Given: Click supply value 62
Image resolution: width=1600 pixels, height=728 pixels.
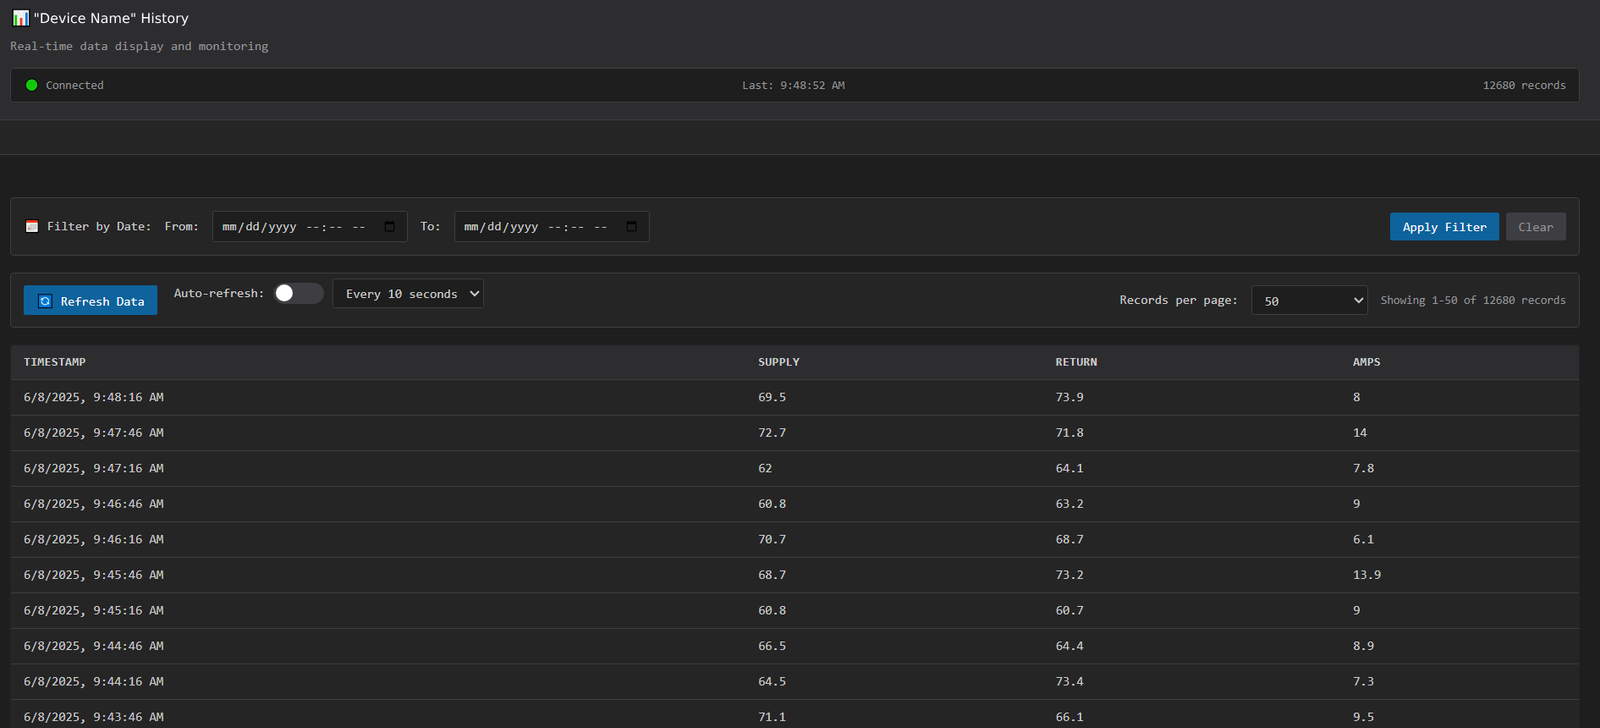Looking at the screenshot, I should (x=765, y=468).
